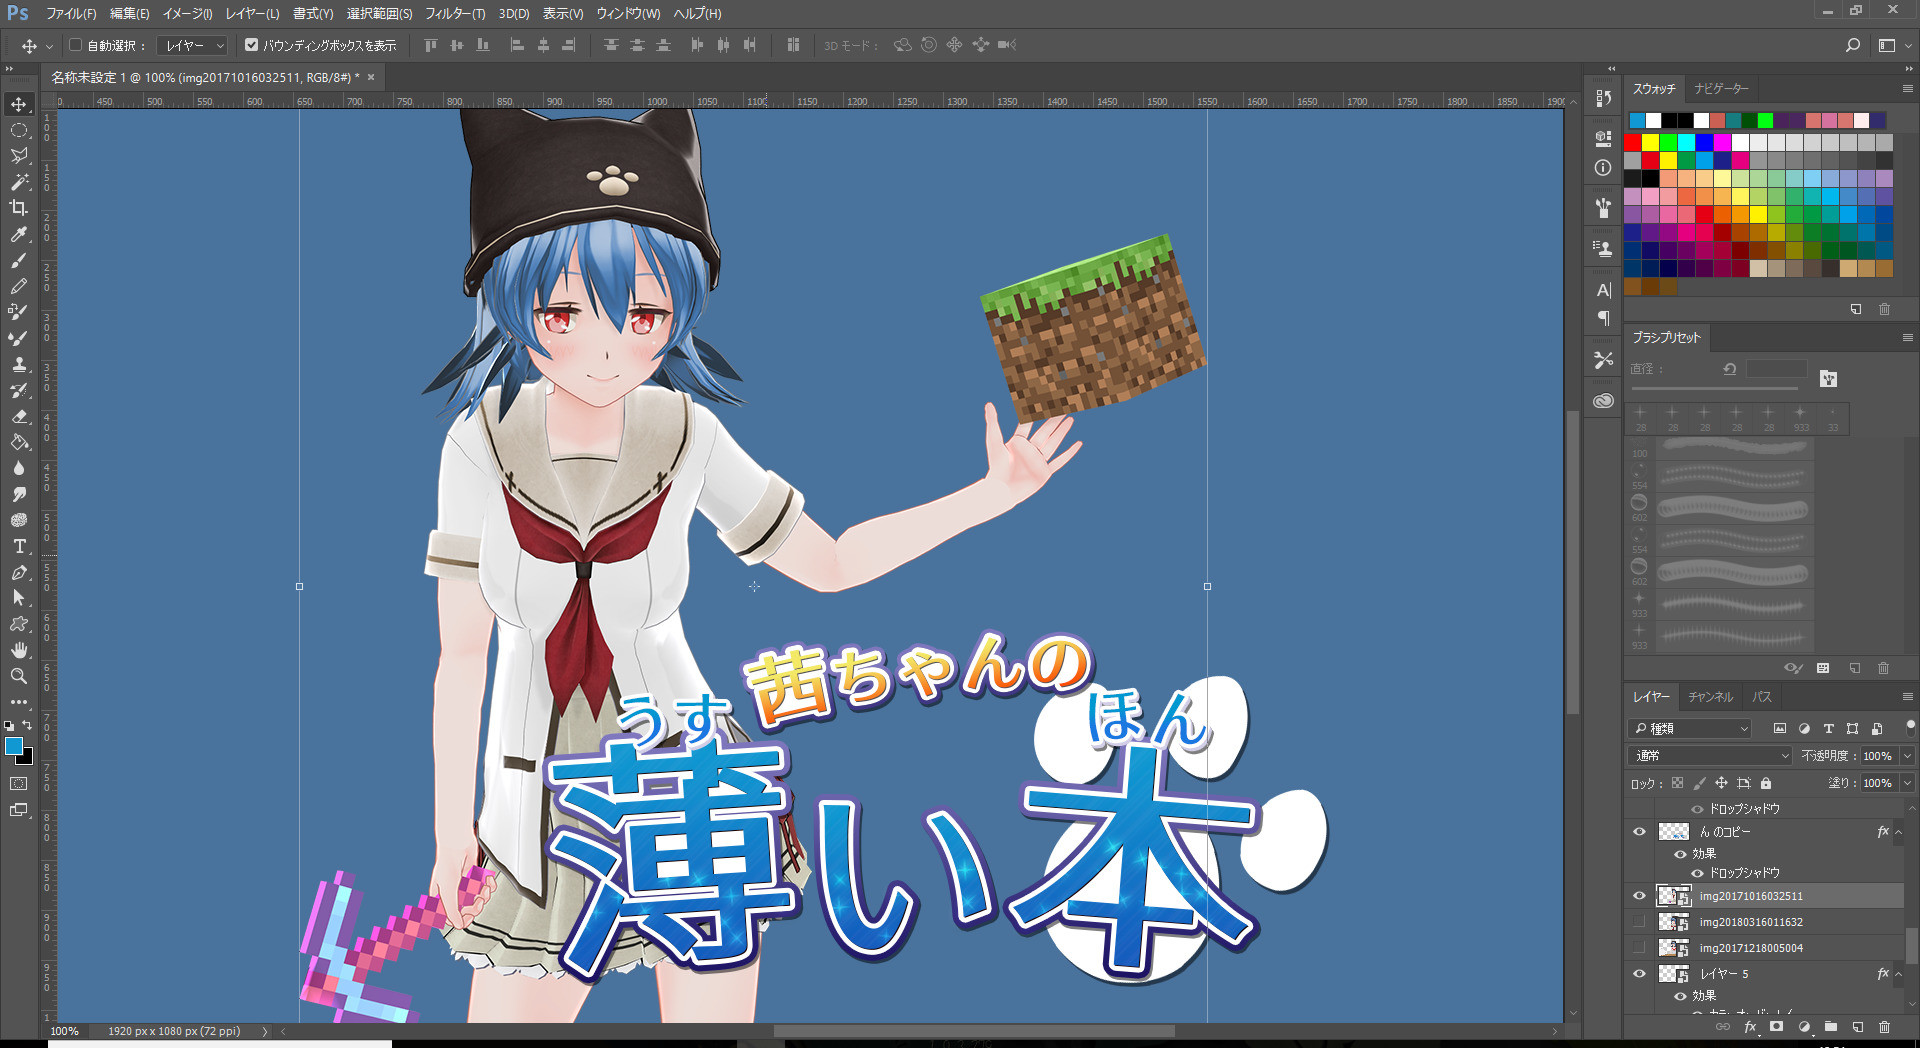Switch to the ナビゲーター tab

pyautogui.click(x=1721, y=89)
